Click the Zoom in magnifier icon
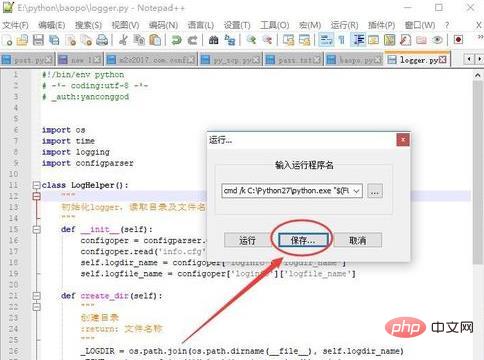Viewport: 484px width, 360px height. coord(251,40)
